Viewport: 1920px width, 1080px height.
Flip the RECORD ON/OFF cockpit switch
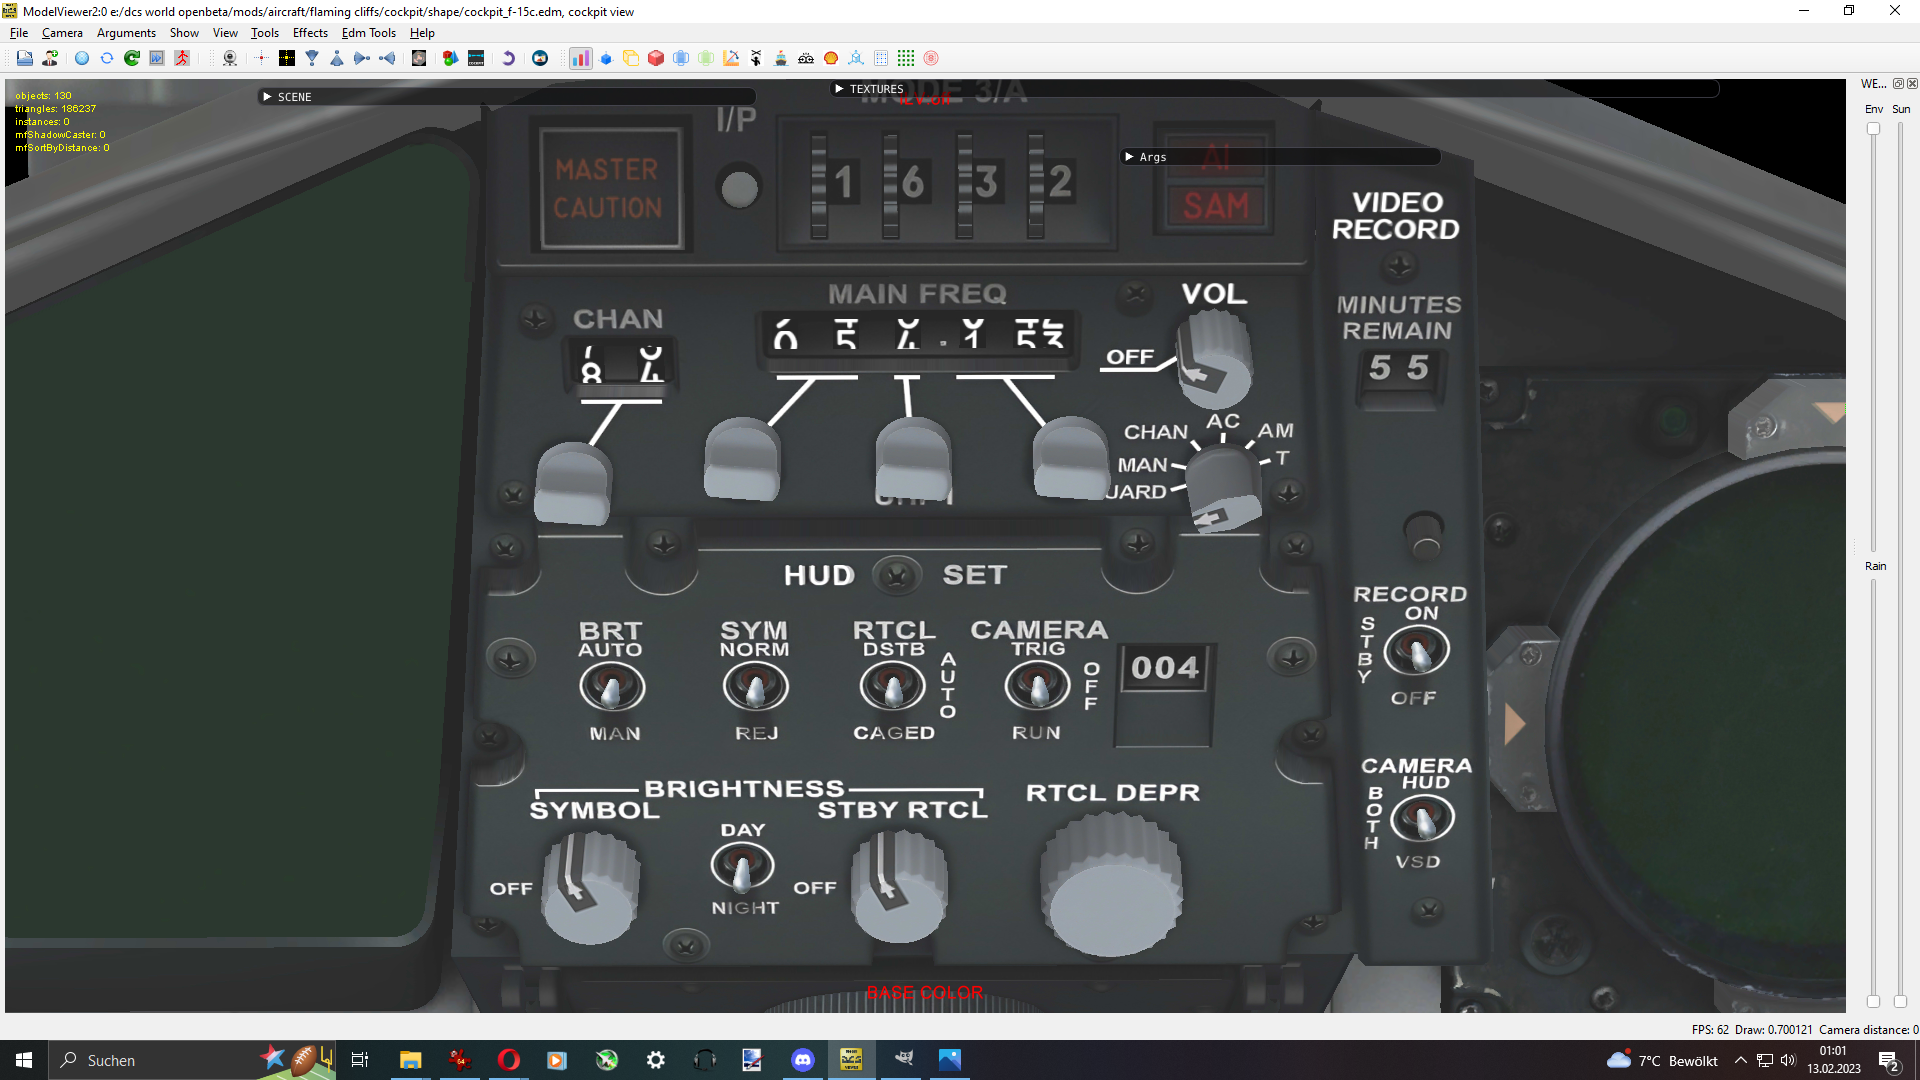[x=1416, y=653]
